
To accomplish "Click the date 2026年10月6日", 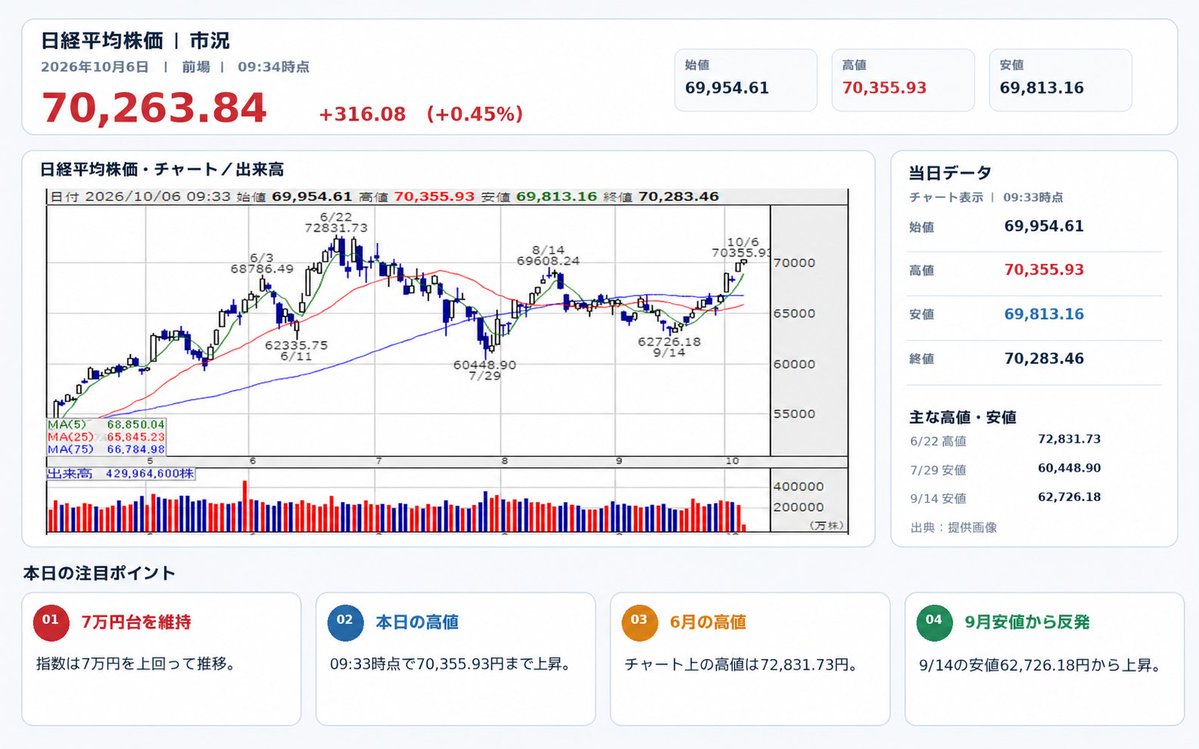I will 95,66.
